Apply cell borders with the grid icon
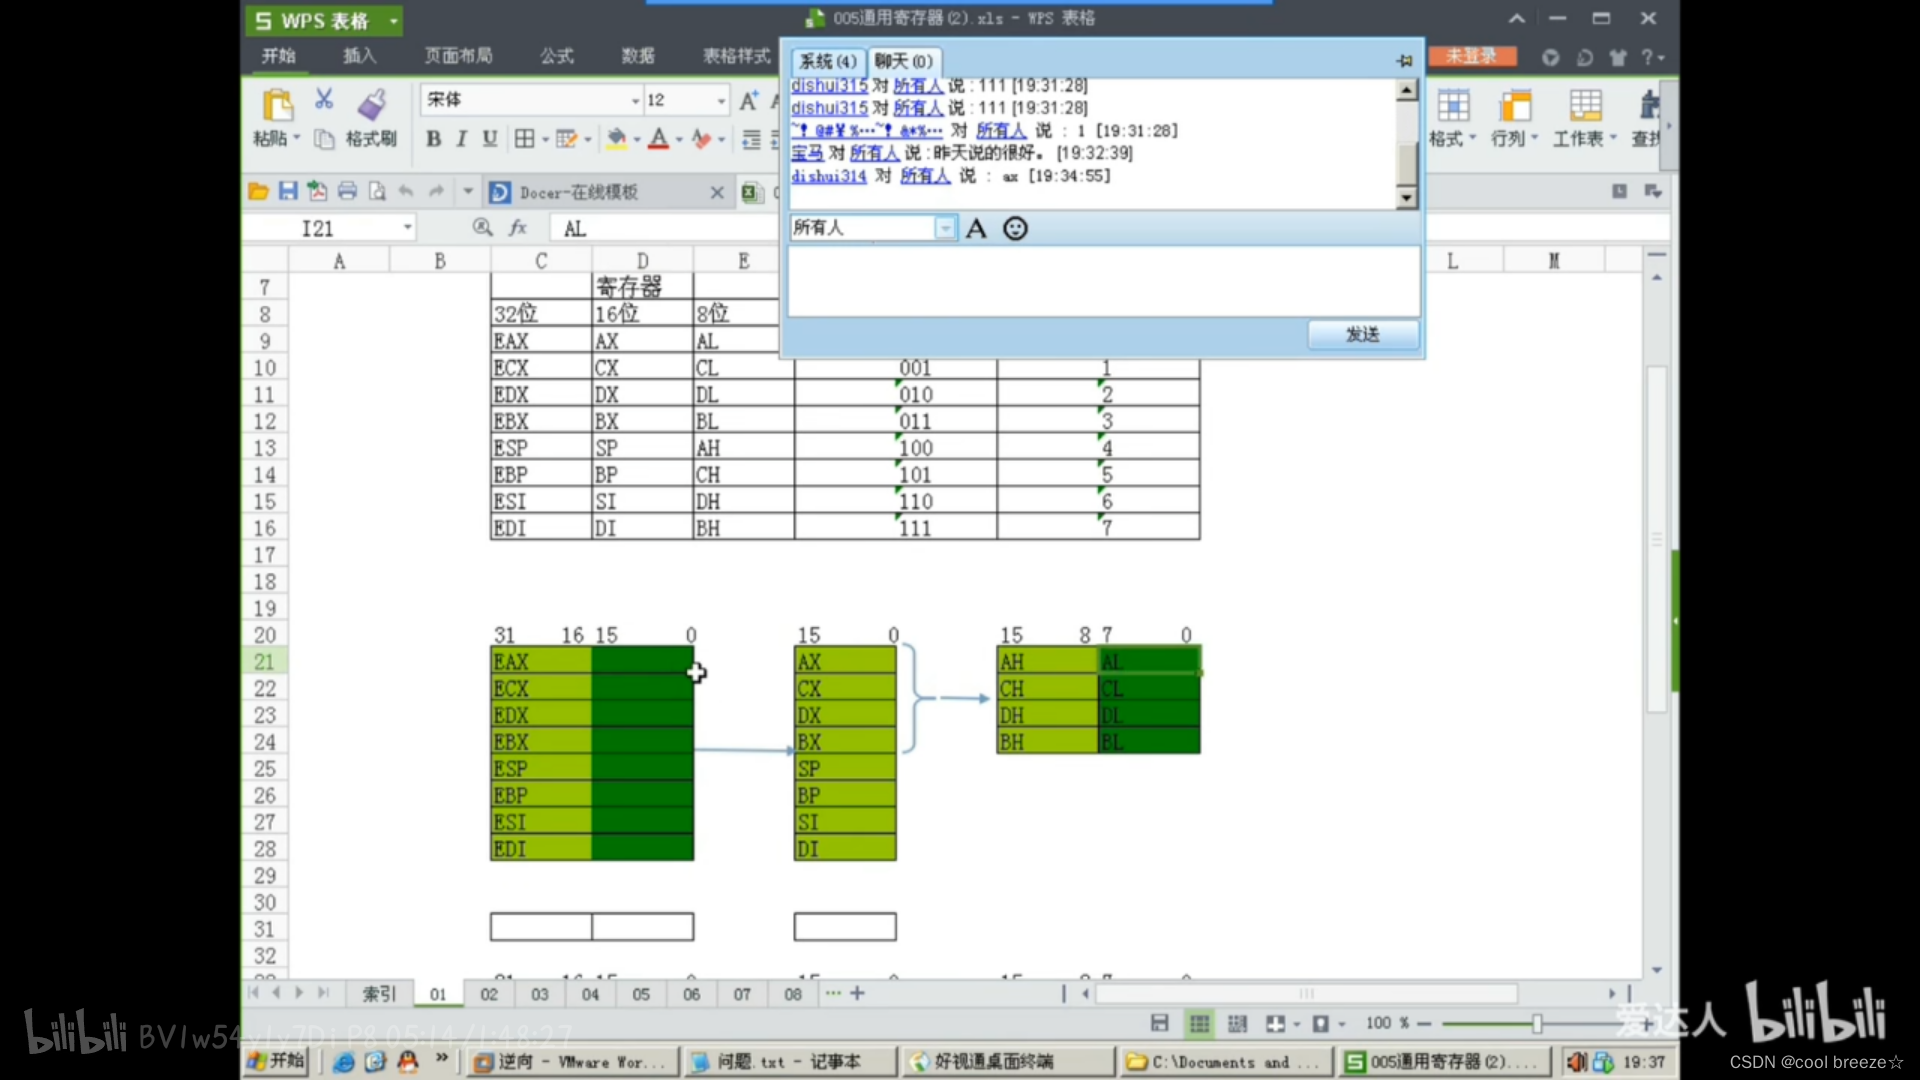The height and width of the screenshot is (1080, 1920). click(524, 139)
